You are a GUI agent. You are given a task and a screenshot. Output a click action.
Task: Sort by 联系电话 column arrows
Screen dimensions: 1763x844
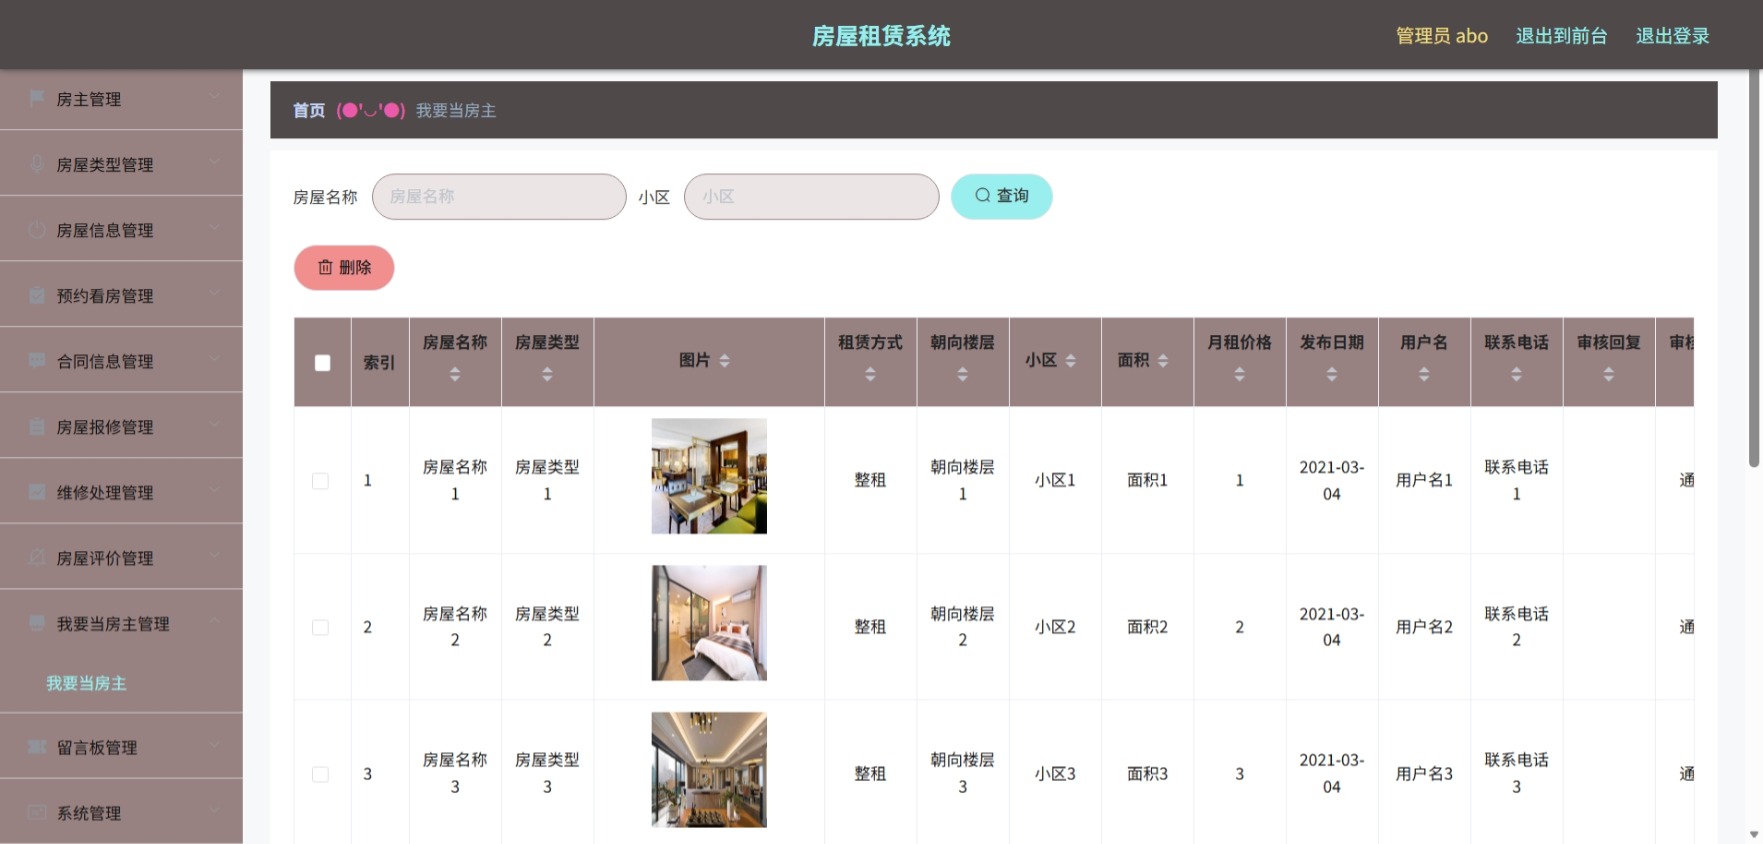[x=1516, y=374]
